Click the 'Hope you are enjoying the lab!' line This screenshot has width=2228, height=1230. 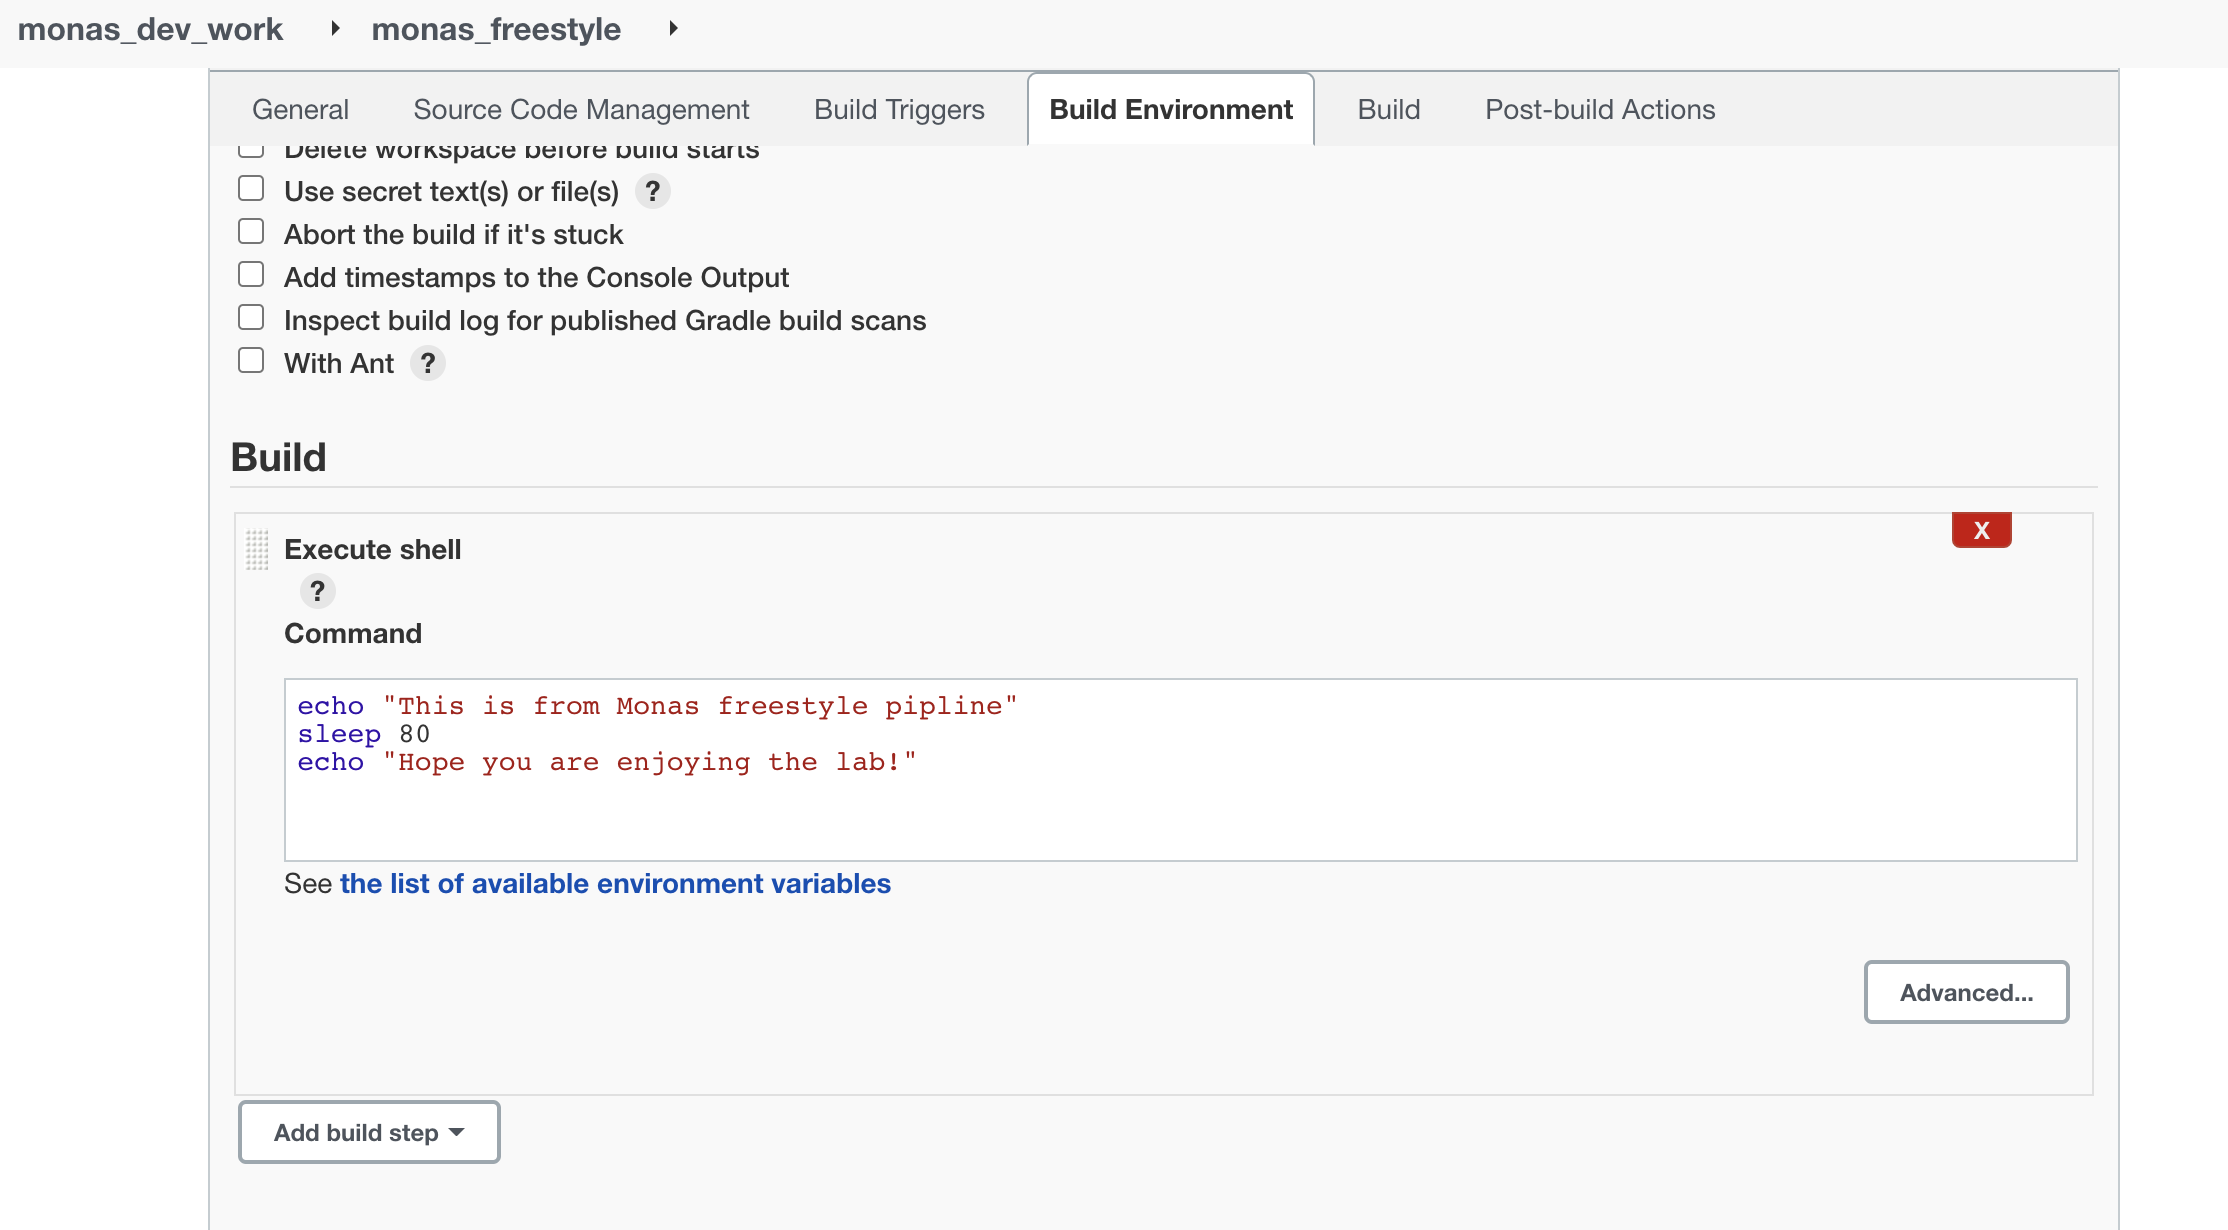click(607, 762)
